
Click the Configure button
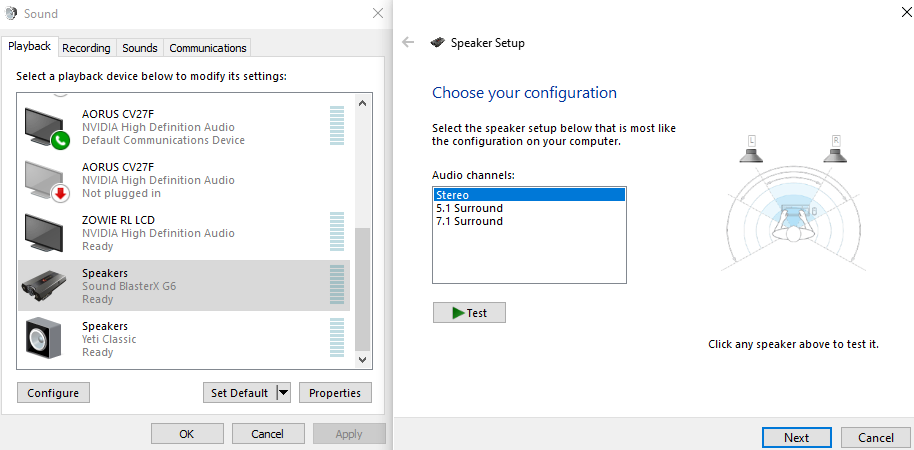click(x=53, y=393)
